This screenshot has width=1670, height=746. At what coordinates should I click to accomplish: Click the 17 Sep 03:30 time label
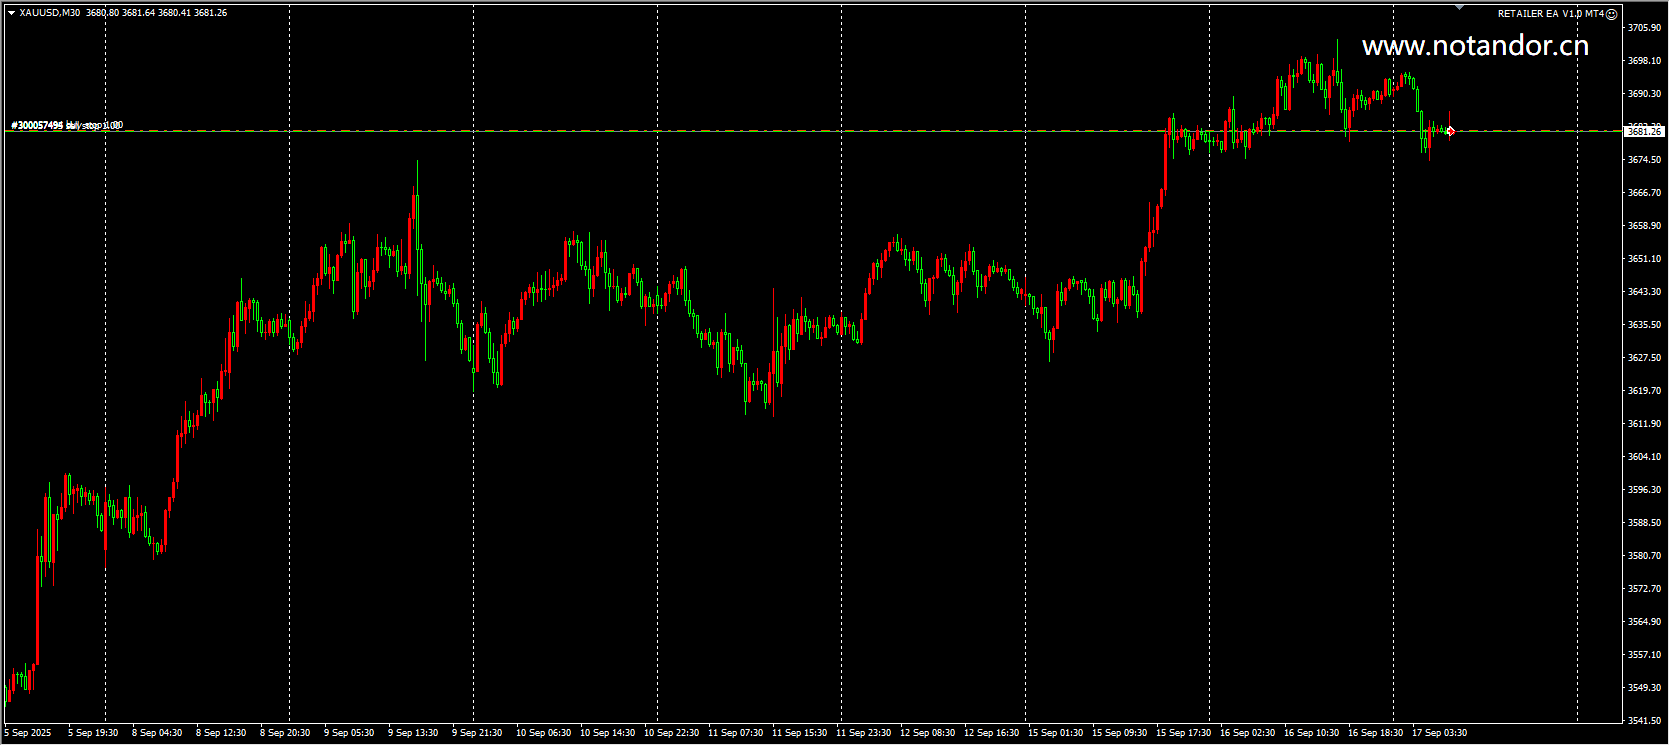[x=1439, y=733]
